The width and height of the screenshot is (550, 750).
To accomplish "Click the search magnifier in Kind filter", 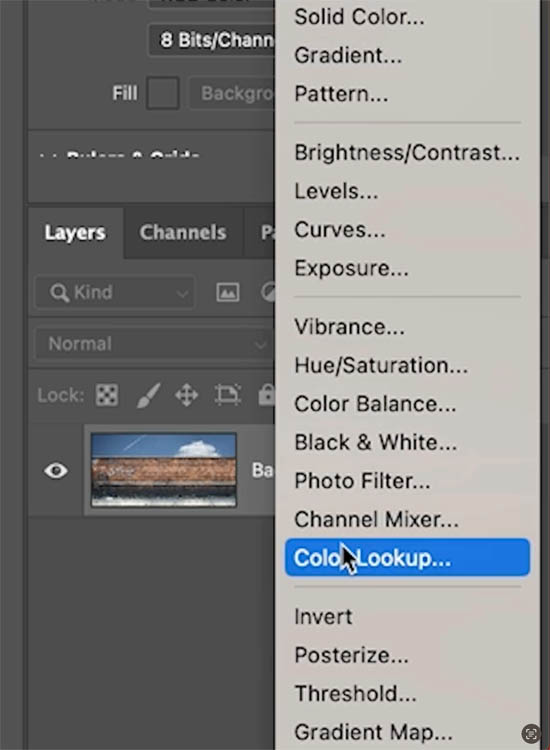I will (x=59, y=292).
